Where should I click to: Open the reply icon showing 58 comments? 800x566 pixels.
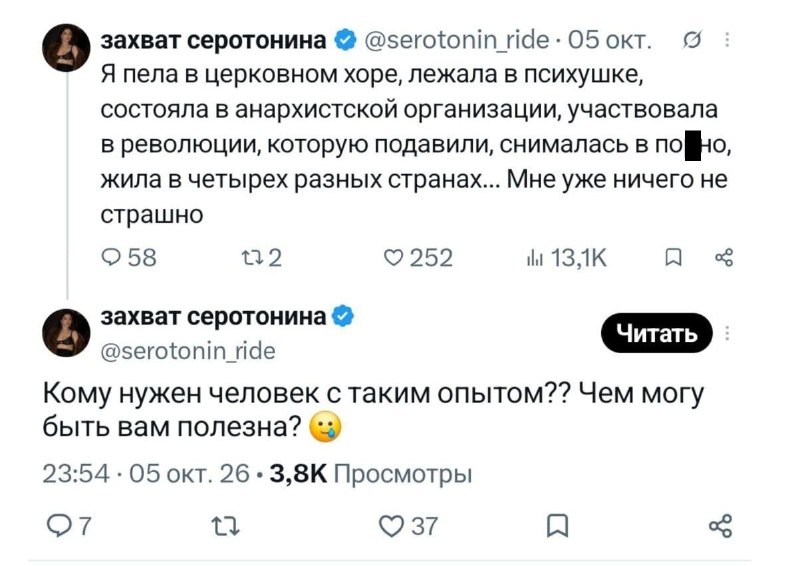129,258
